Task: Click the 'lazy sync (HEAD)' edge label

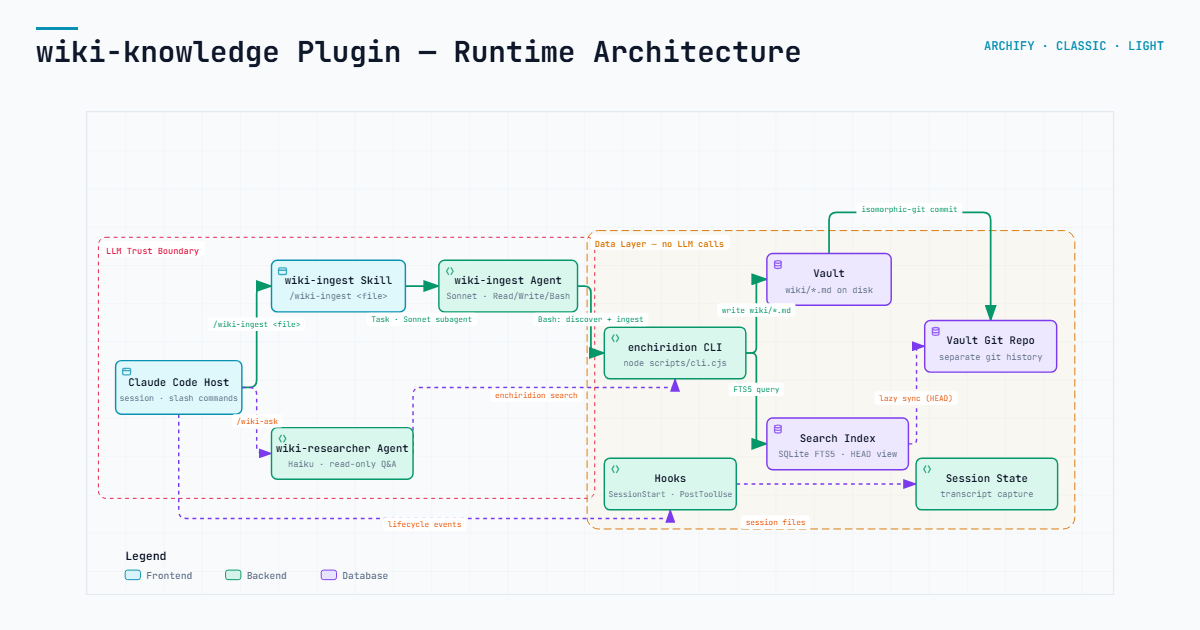Action: coord(917,398)
